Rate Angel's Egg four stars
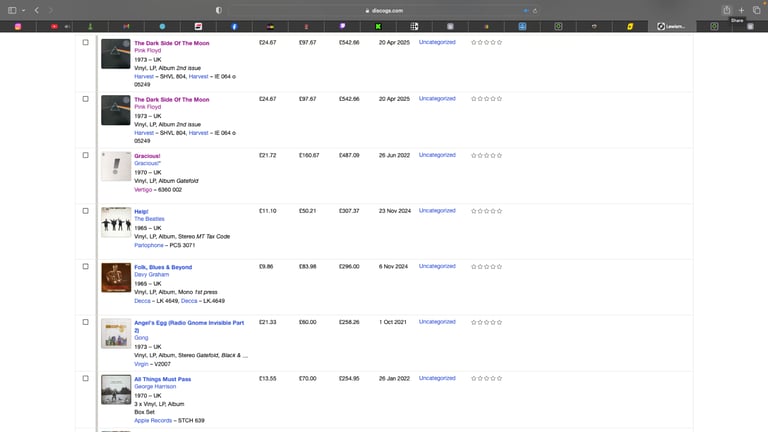The height and width of the screenshot is (432, 768). click(x=493, y=322)
